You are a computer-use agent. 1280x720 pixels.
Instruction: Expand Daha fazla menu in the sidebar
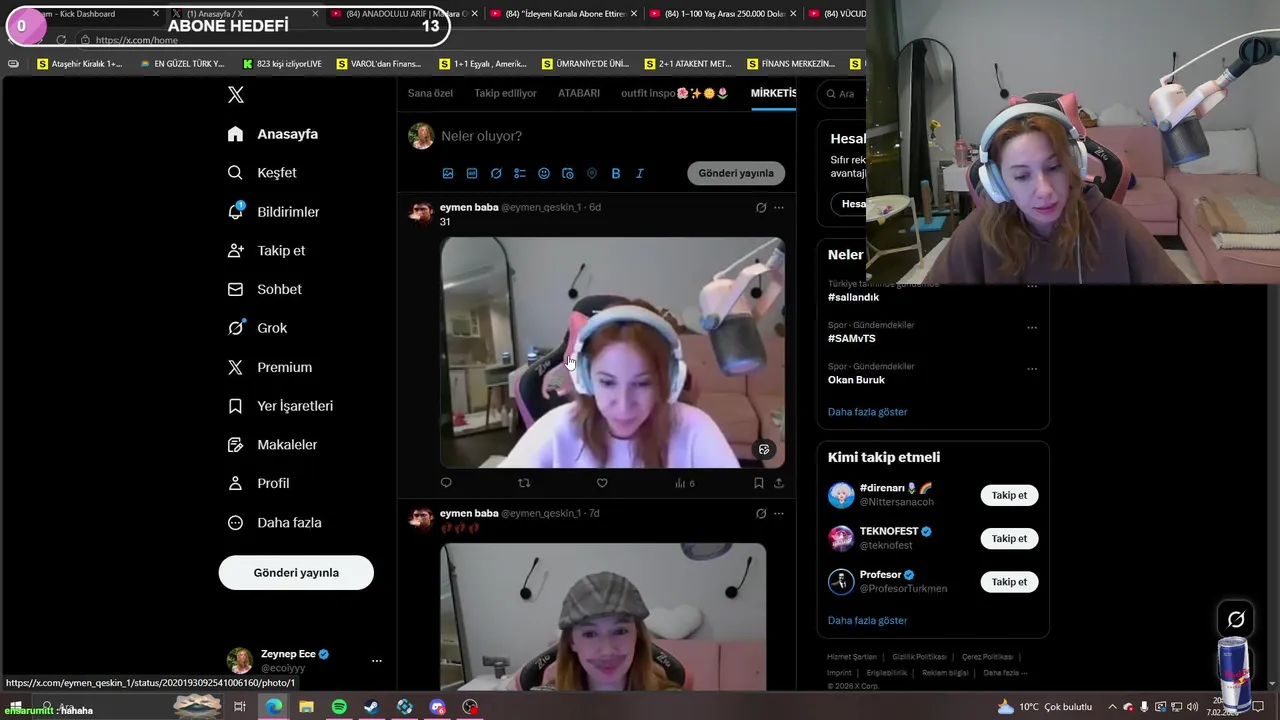pos(274,523)
